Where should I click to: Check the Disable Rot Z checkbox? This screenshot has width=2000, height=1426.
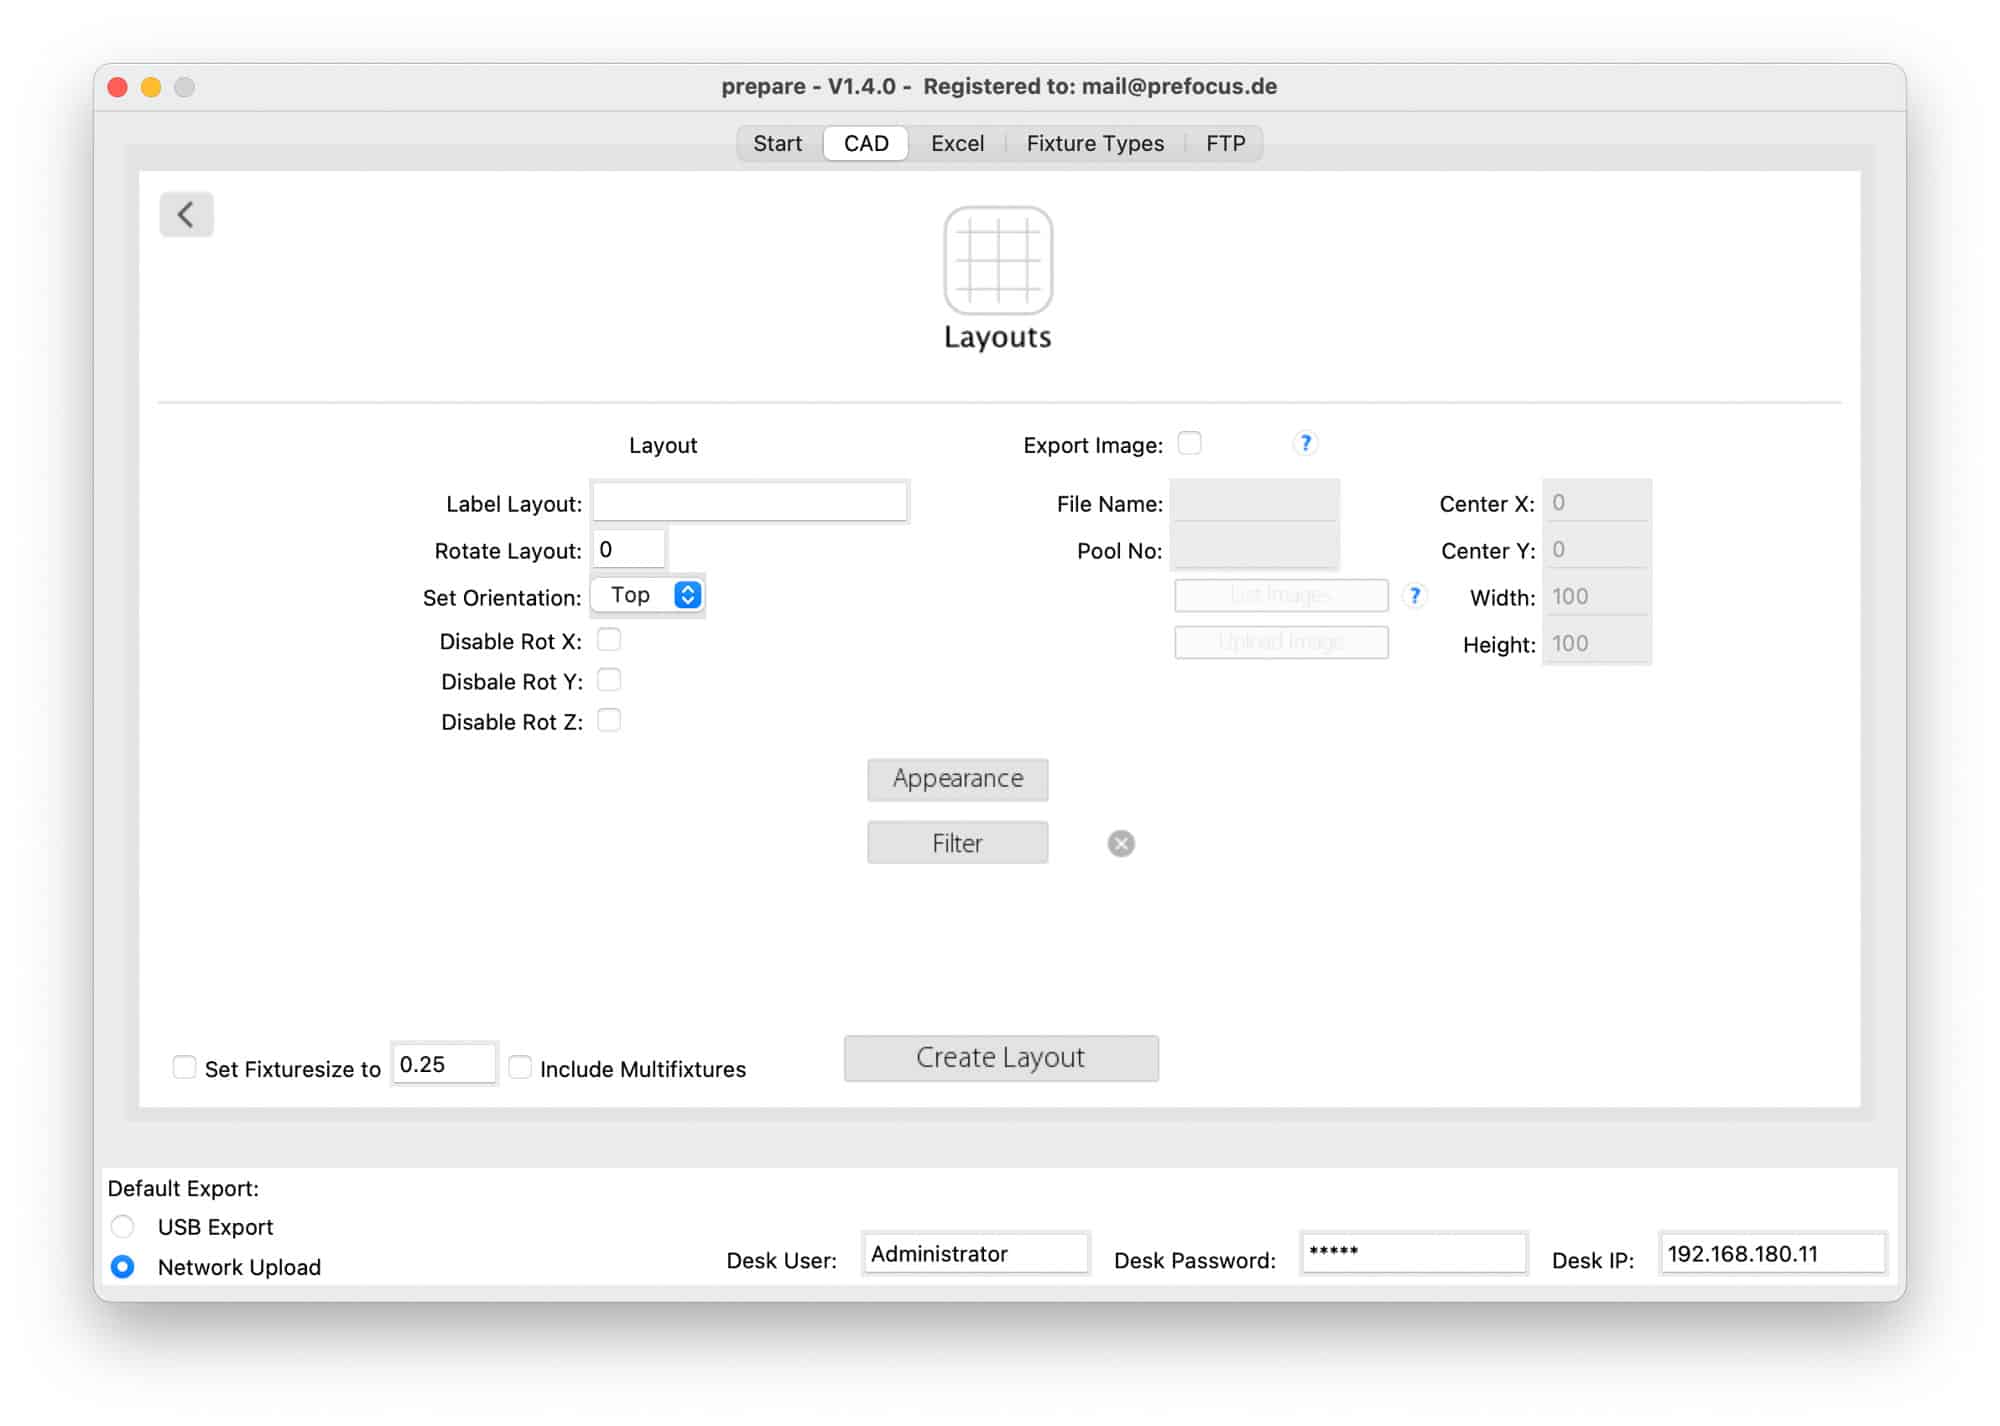tap(609, 720)
